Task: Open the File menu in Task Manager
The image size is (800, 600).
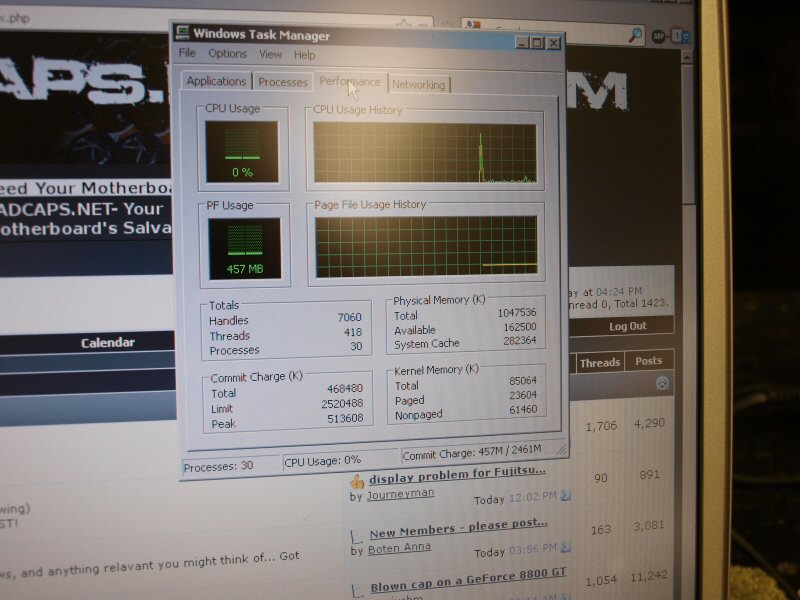Action: coord(187,53)
